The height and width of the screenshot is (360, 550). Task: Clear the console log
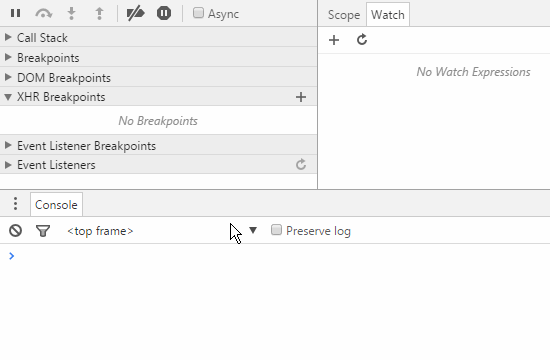pos(15,231)
